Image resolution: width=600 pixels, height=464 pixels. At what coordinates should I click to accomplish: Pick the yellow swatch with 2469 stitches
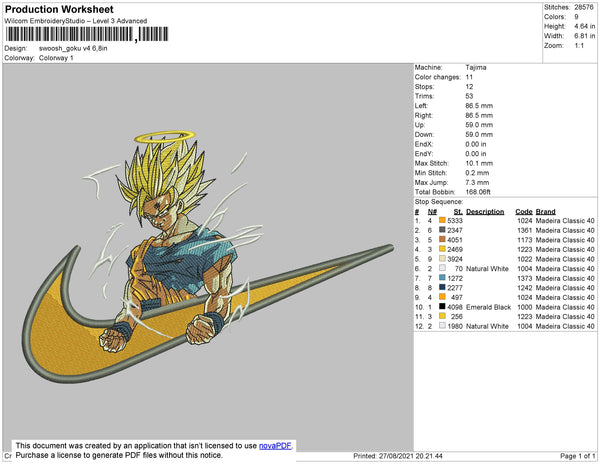point(442,249)
